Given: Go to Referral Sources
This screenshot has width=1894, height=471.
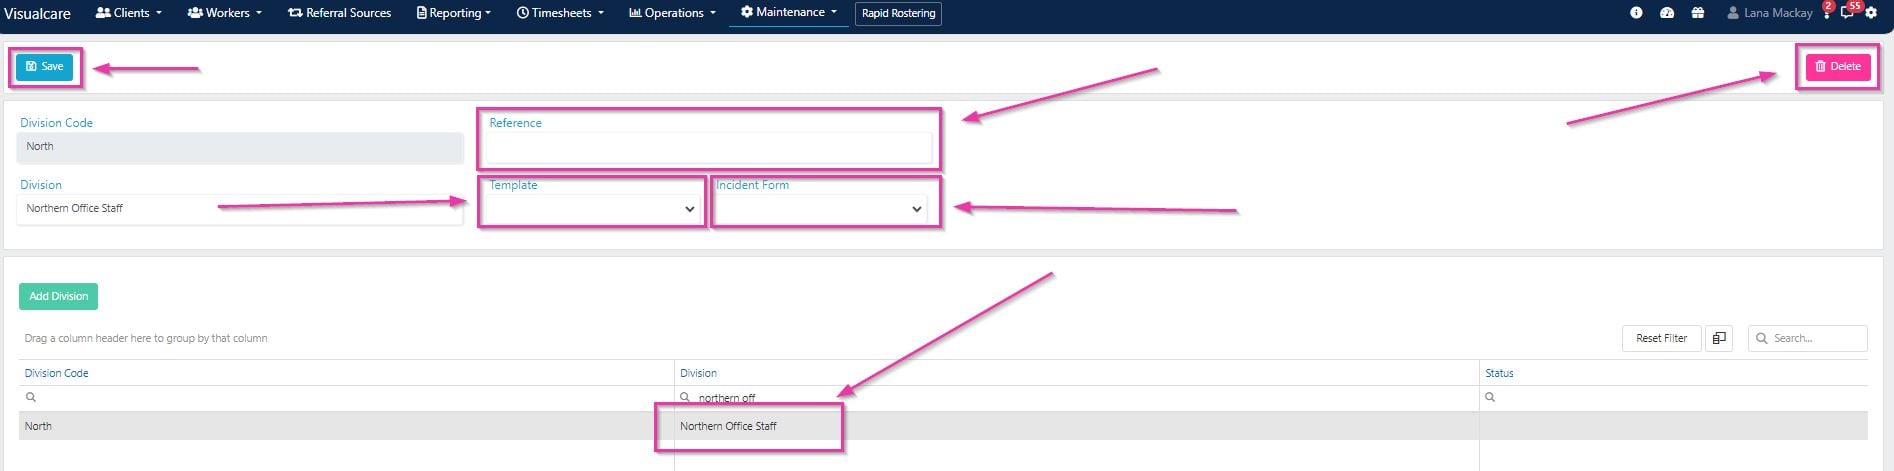Looking at the screenshot, I should coord(339,13).
